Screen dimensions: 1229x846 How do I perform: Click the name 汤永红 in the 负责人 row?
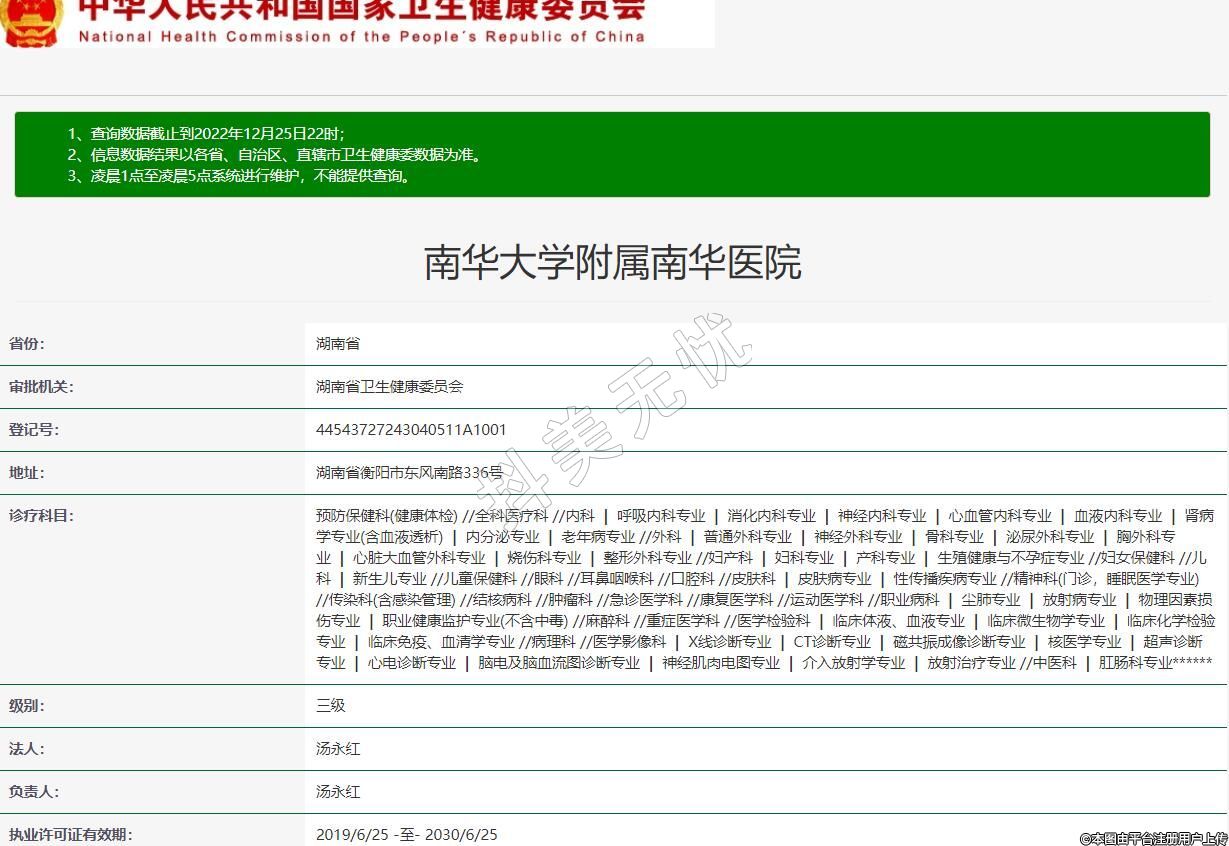(x=338, y=792)
